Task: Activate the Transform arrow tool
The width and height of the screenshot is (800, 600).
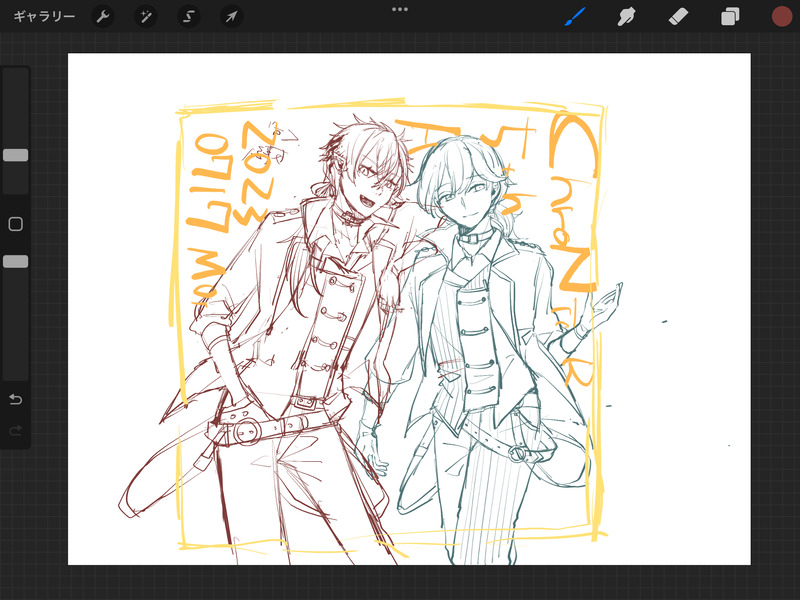Action: [231, 17]
